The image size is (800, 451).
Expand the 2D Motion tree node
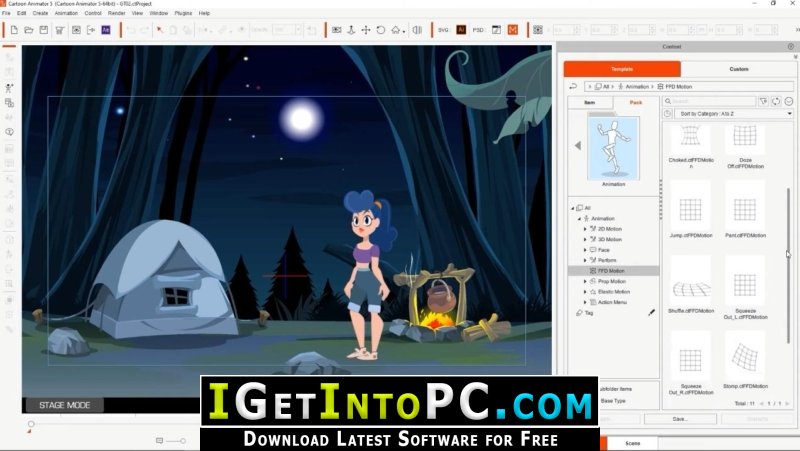click(585, 229)
